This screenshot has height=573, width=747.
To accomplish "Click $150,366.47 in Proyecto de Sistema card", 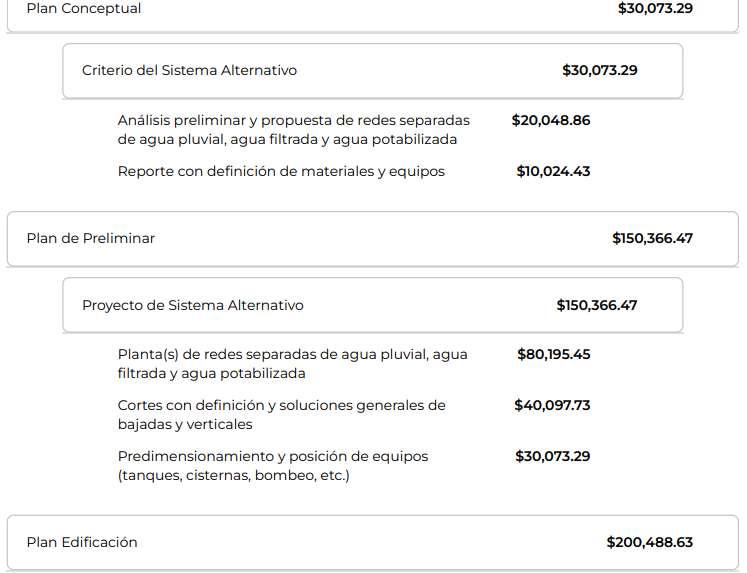I will click(596, 305).
